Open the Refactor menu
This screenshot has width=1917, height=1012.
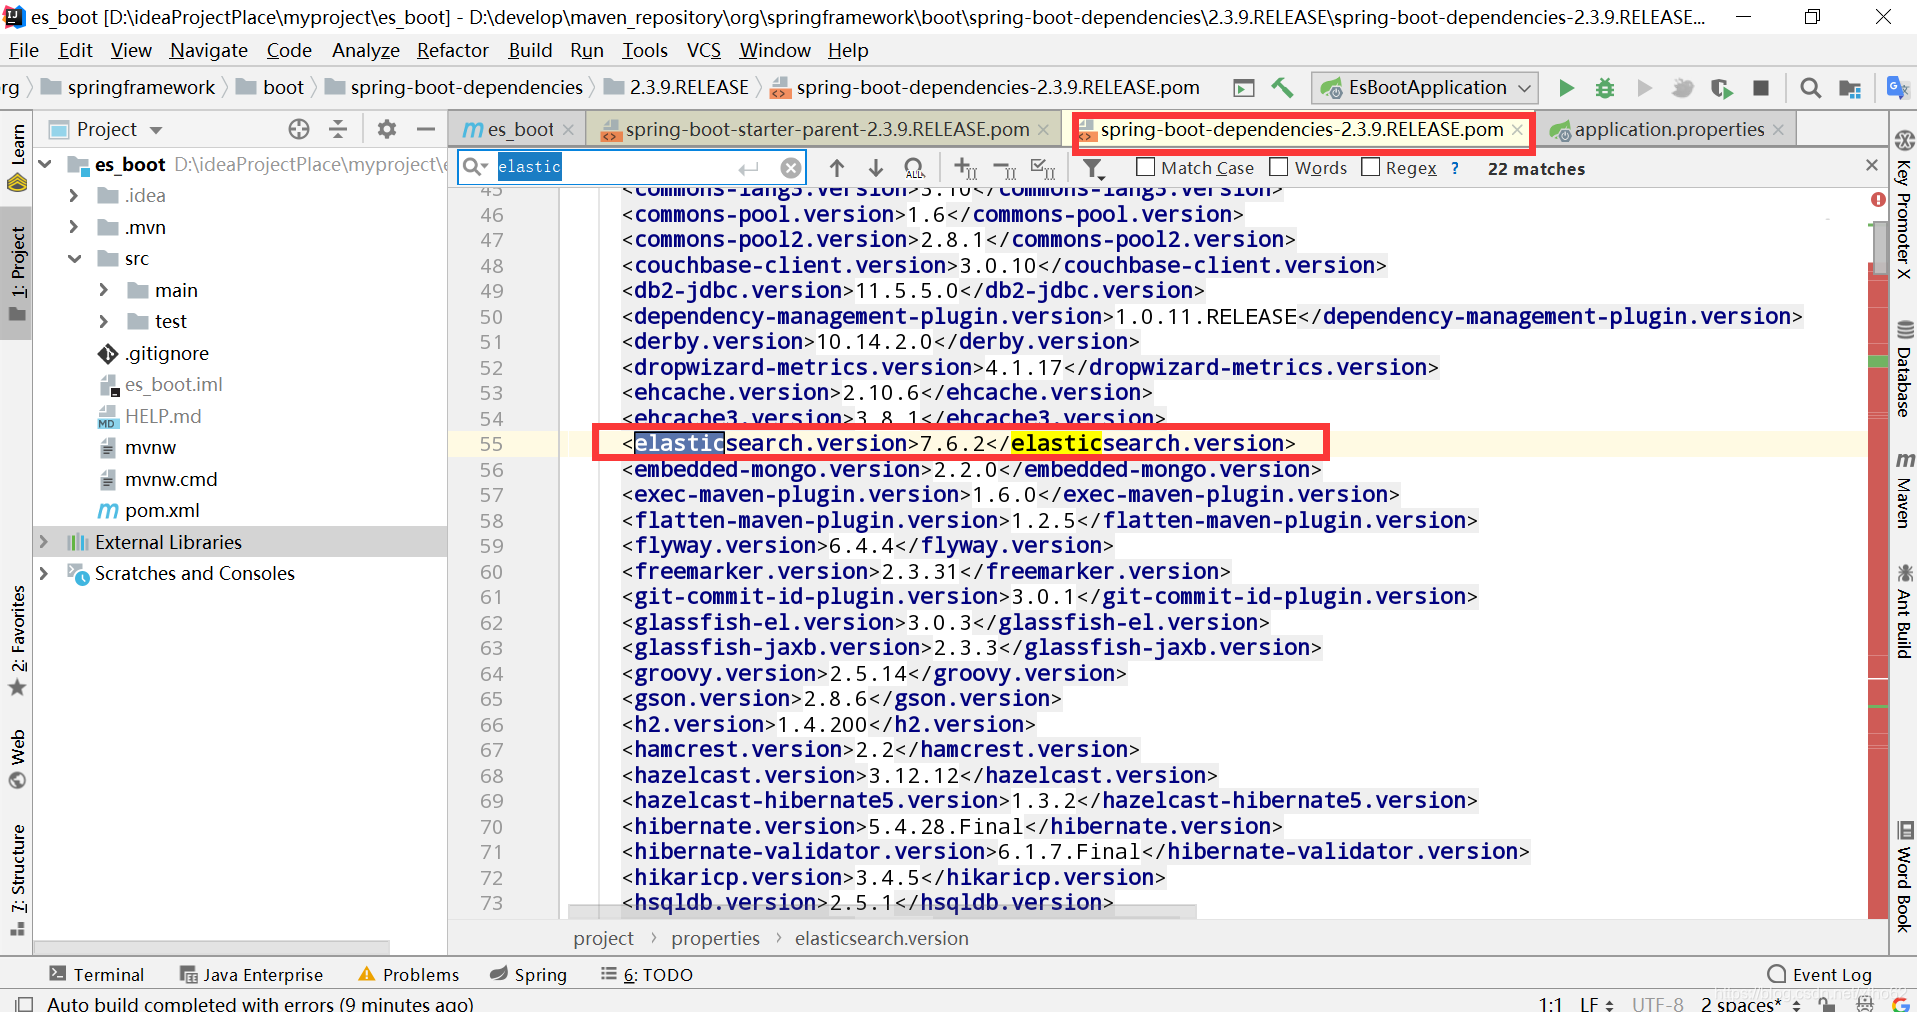coord(452,50)
